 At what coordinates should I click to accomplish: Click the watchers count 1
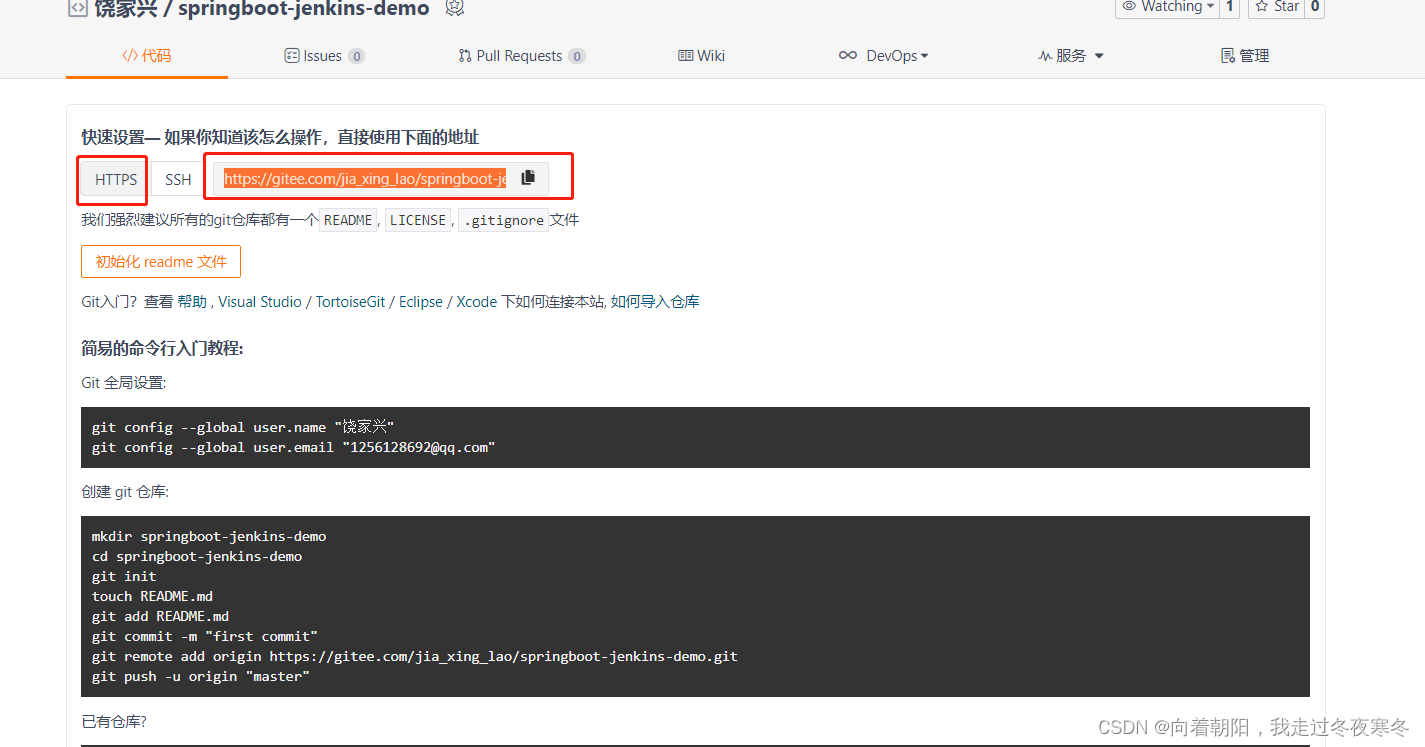pyautogui.click(x=1230, y=8)
